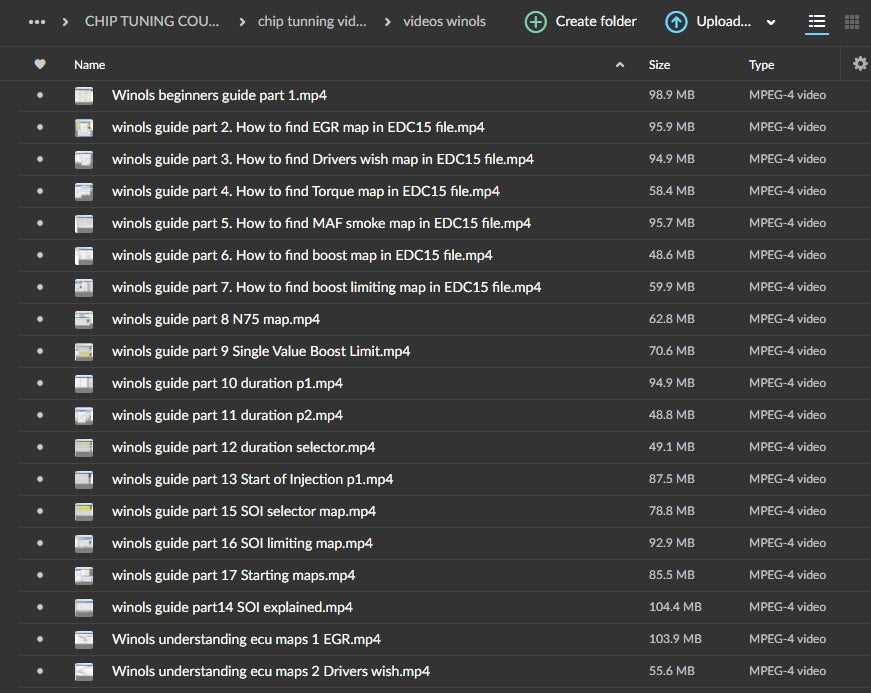Sort files by Size column

pos(659,65)
